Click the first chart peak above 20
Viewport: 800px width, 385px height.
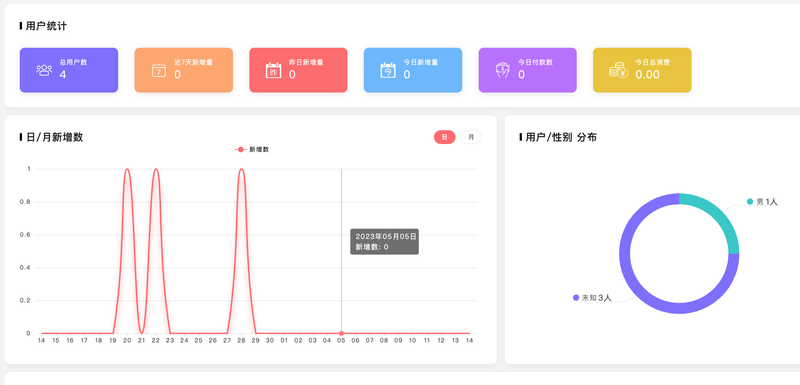[127, 169]
